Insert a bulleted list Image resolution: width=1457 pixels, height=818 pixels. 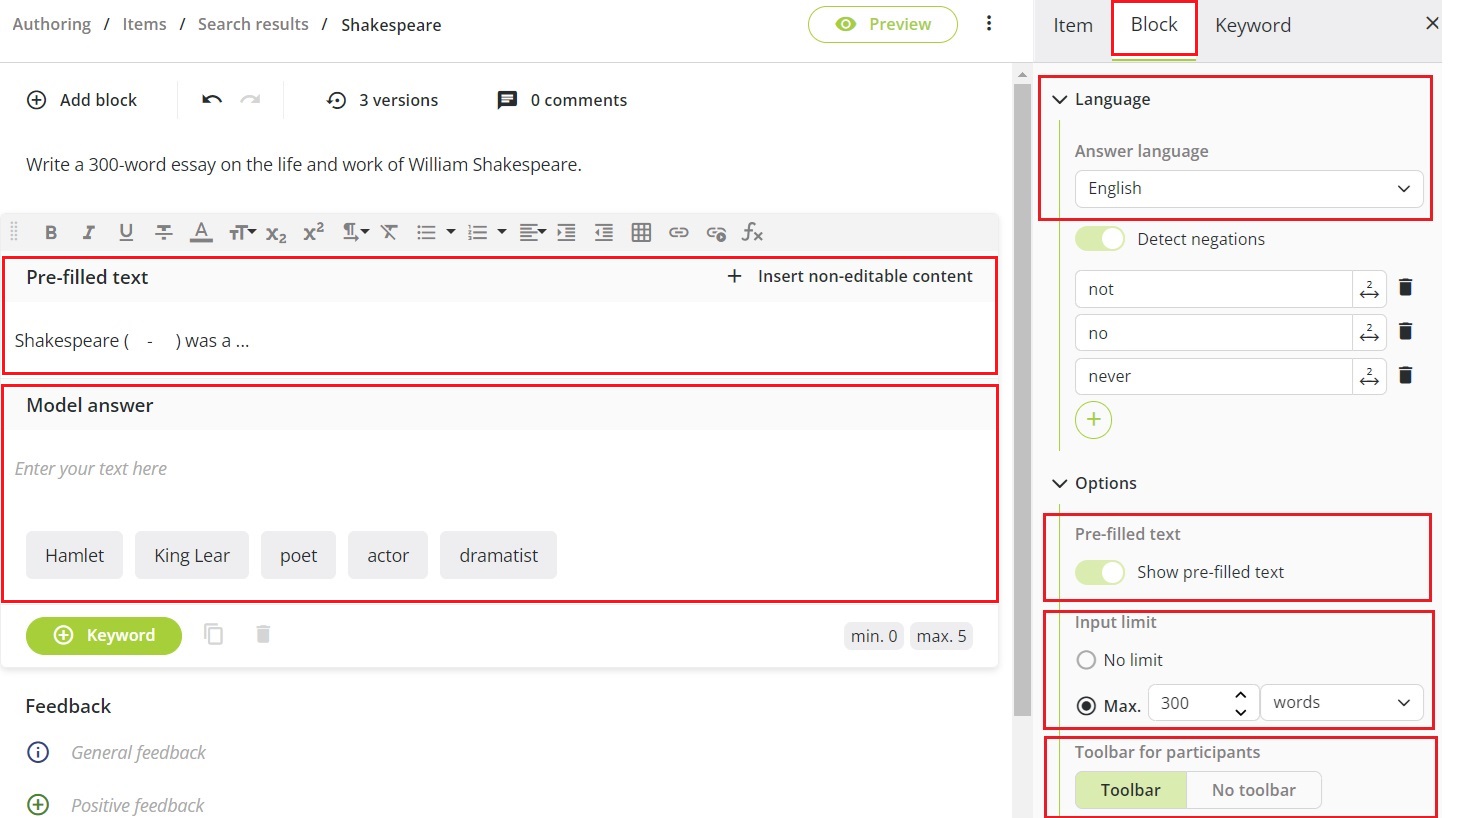[x=426, y=232]
